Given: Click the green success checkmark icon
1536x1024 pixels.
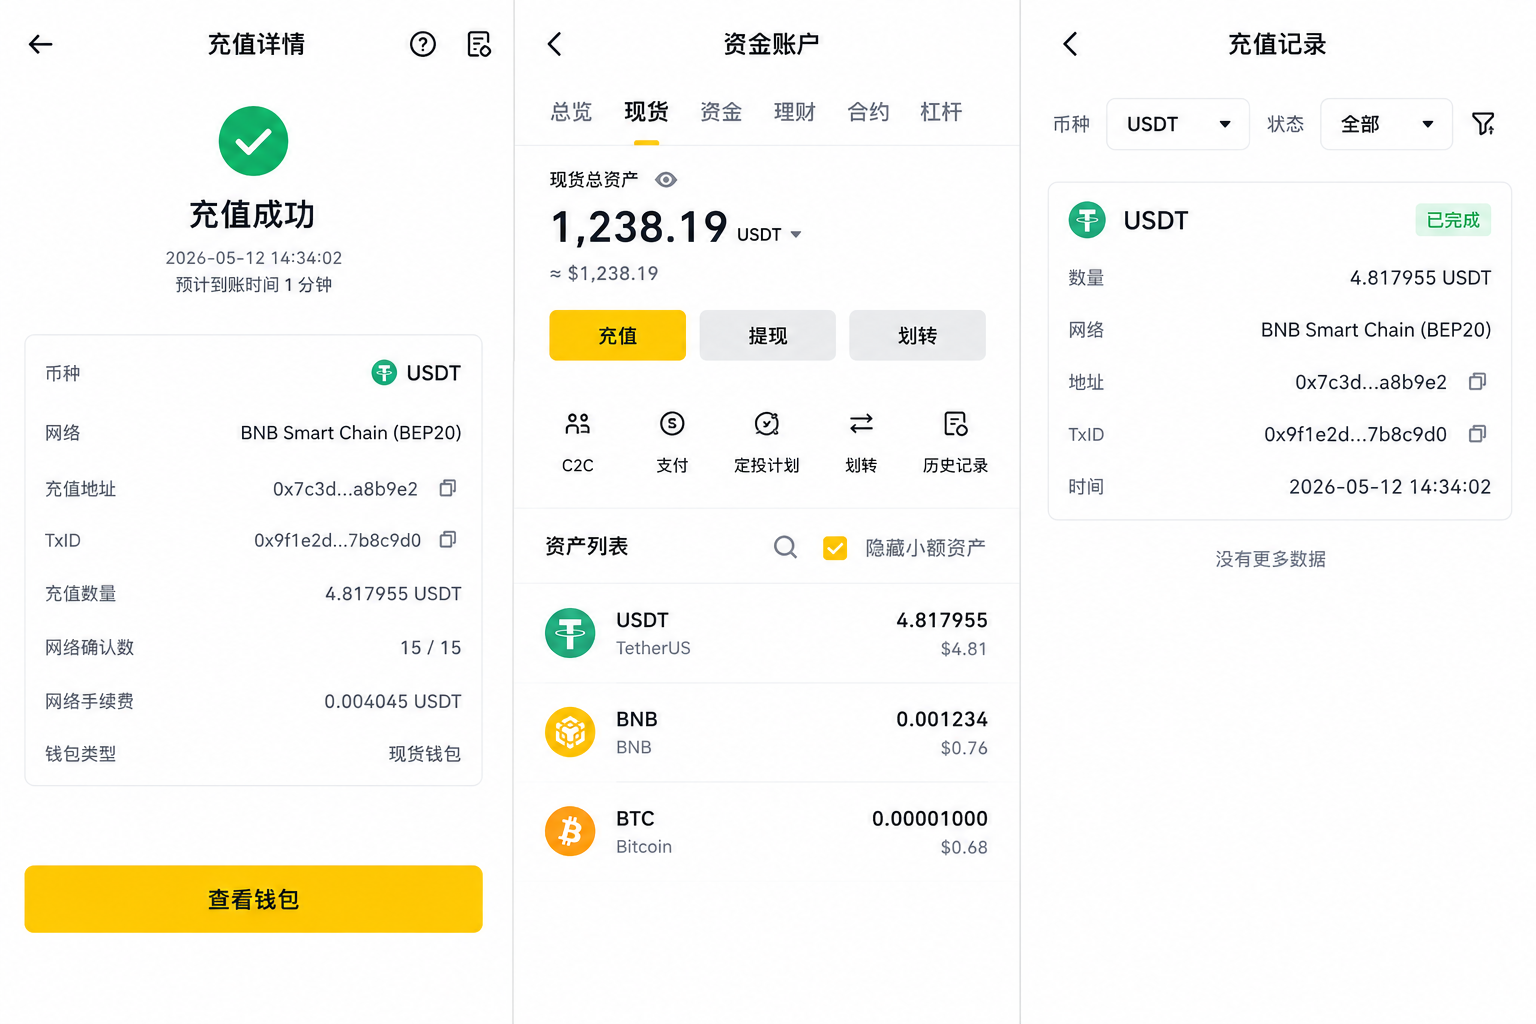Looking at the screenshot, I should [x=253, y=141].
